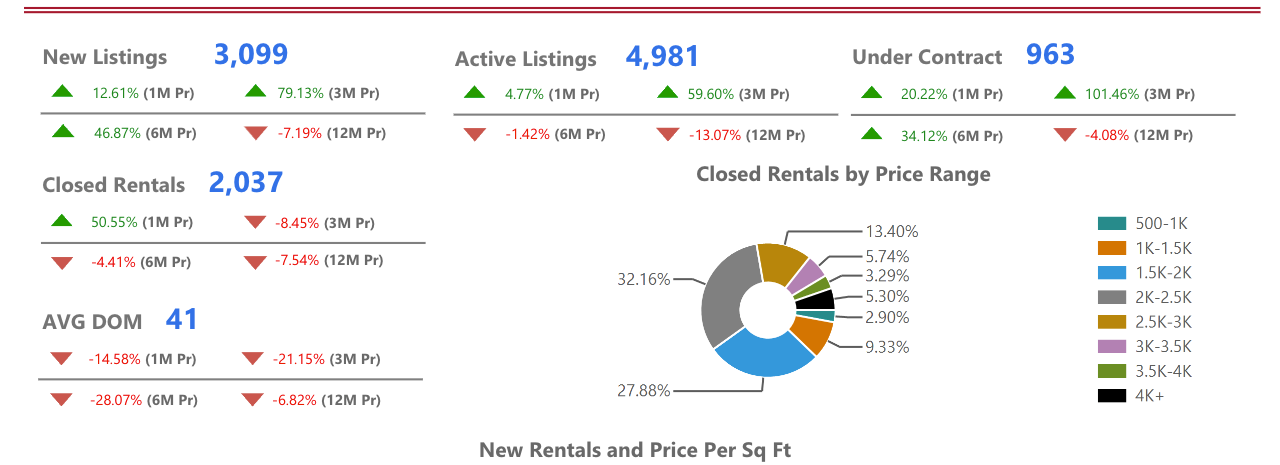
Task: Click the 4K+ legend label text
Action: (x=1149, y=395)
